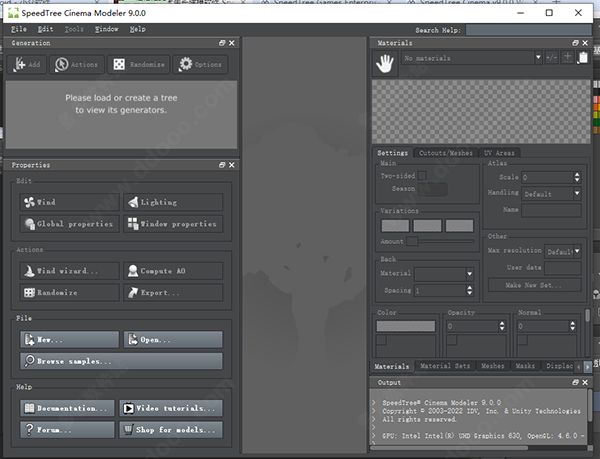Open the No materials dropdown

(471, 58)
